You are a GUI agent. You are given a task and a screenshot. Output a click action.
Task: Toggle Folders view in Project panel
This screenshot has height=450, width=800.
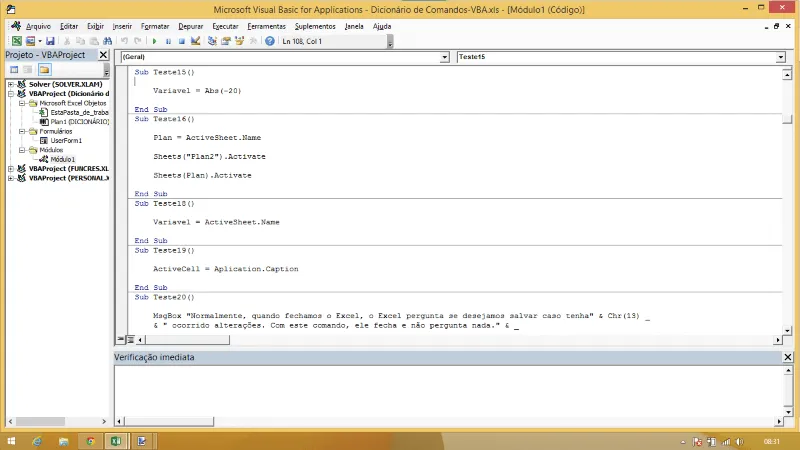coord(44,69)
